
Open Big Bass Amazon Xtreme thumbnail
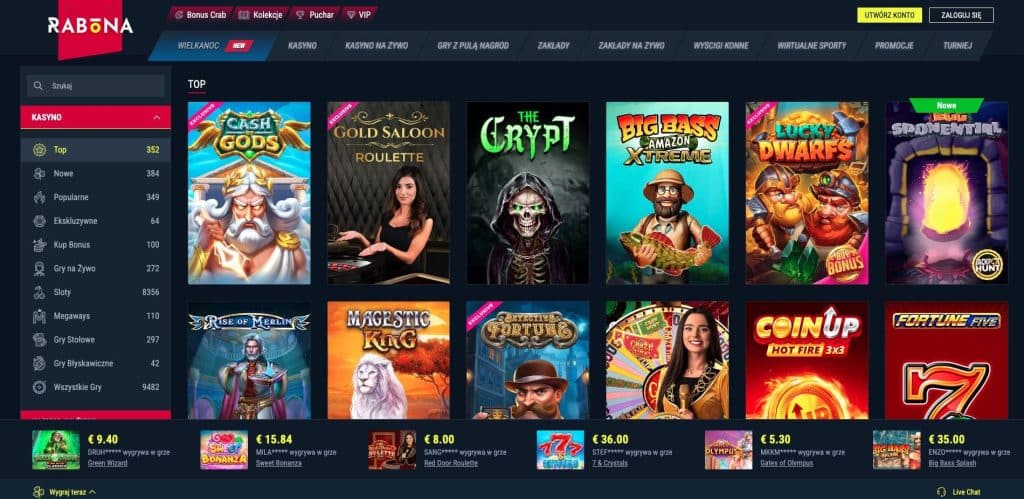tap(667, 193)
